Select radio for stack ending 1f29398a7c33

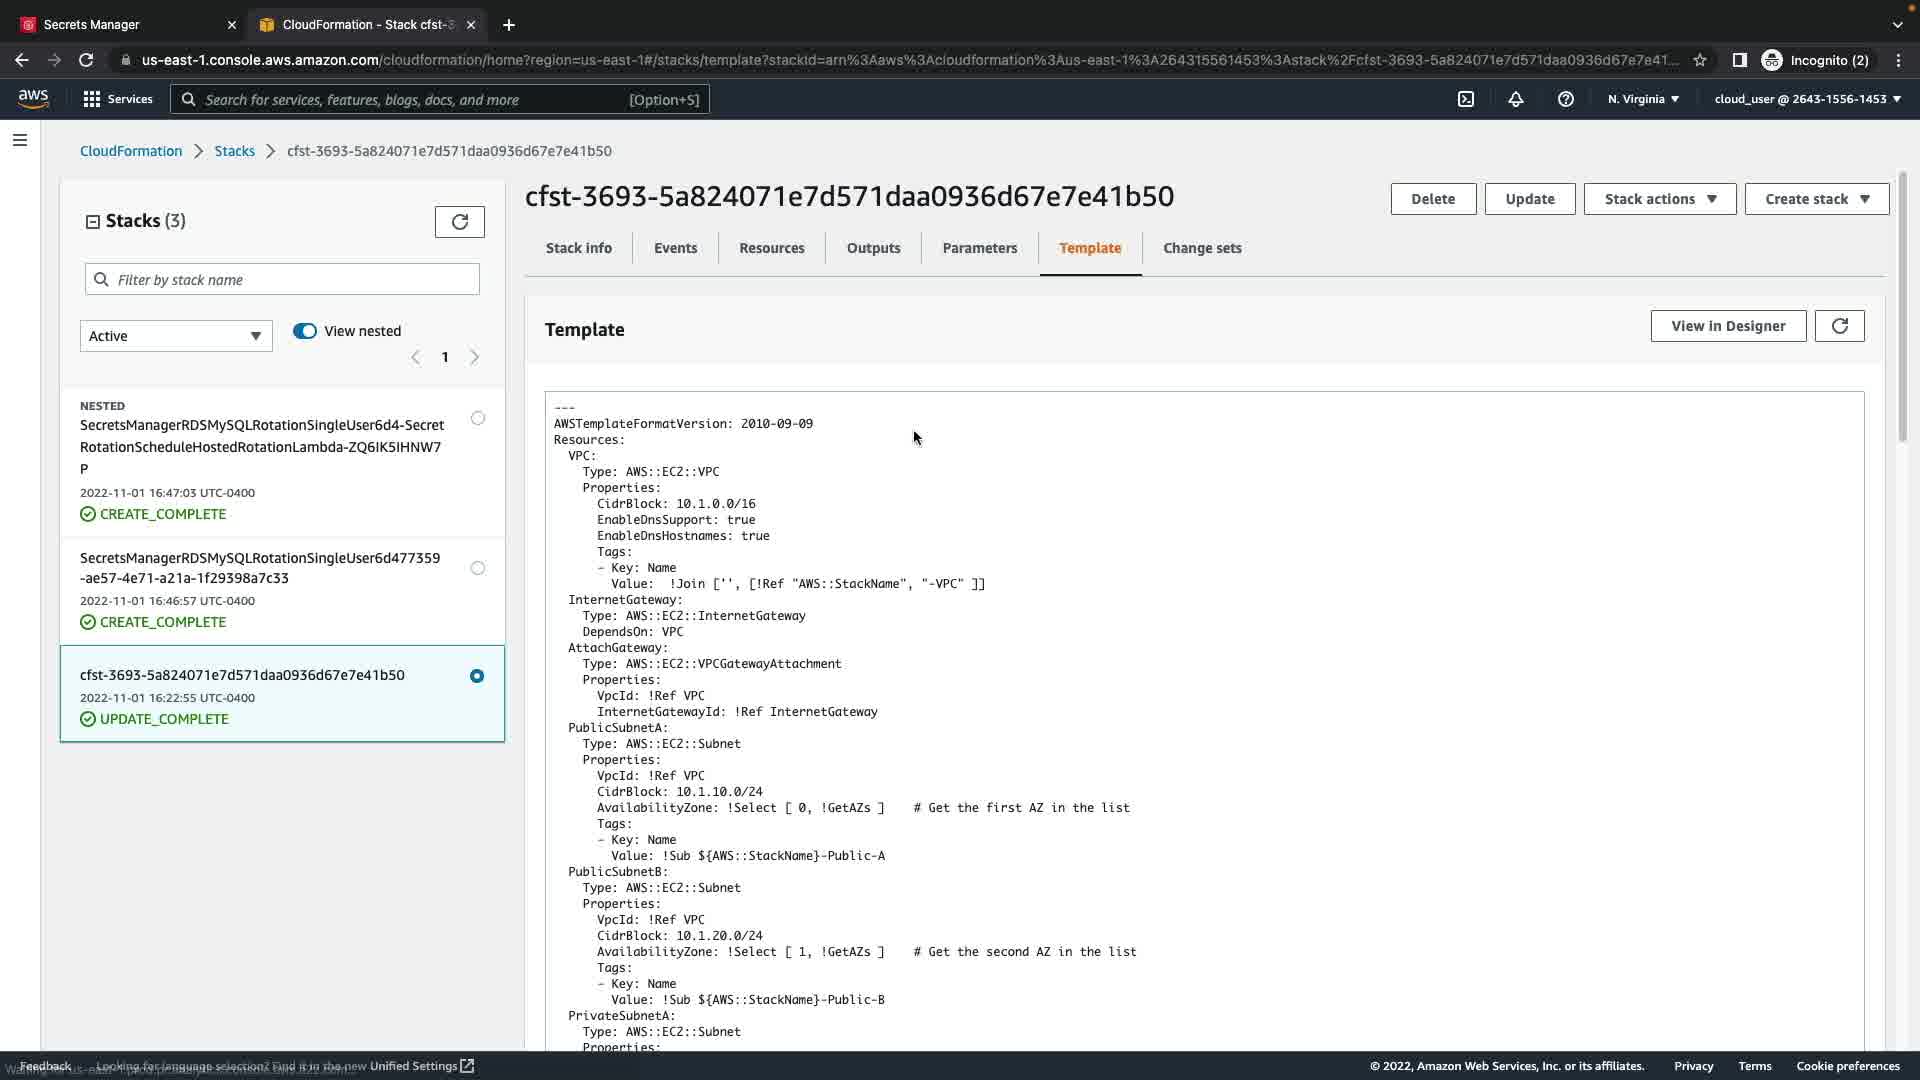click(478, 568)
